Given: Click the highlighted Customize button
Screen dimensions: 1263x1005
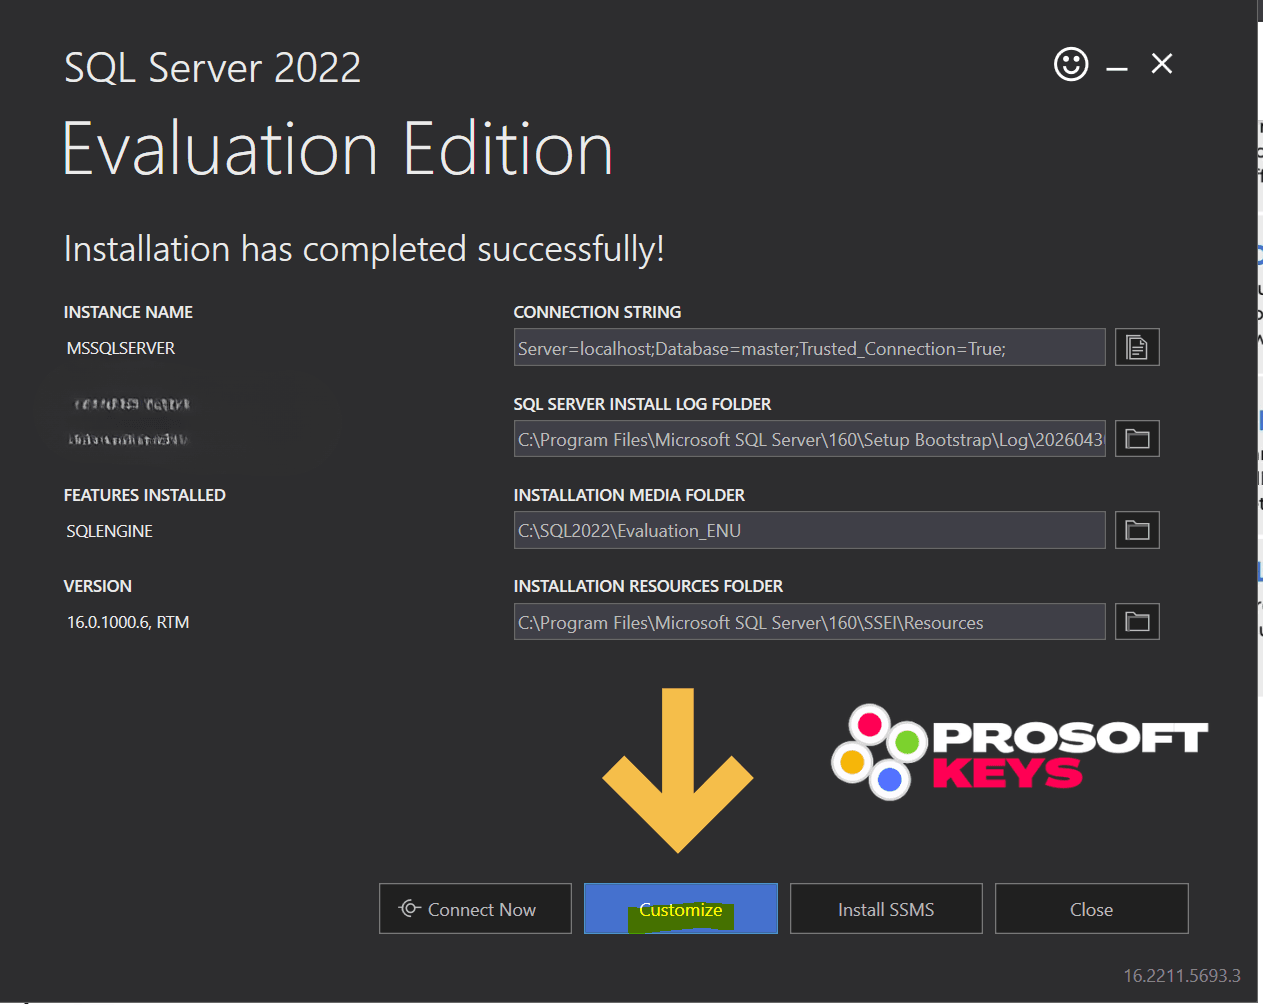Looking at the screenshot, I should tap(680, 908).
